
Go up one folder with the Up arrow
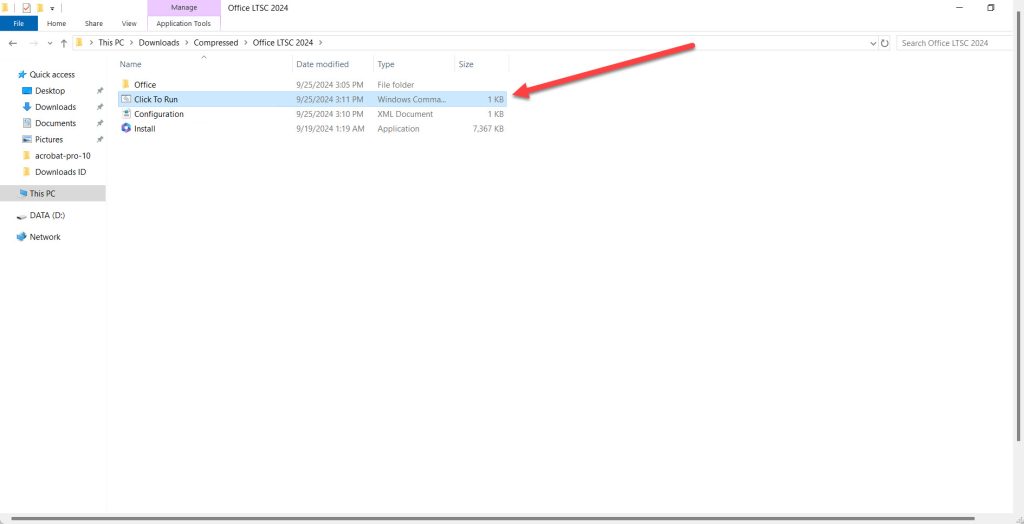[64, 43]
